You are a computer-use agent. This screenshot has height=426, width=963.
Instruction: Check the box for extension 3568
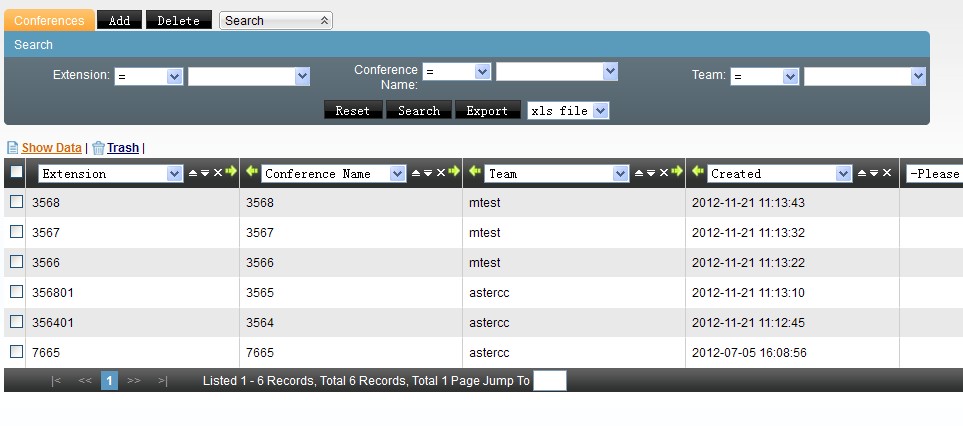point(16,202)
